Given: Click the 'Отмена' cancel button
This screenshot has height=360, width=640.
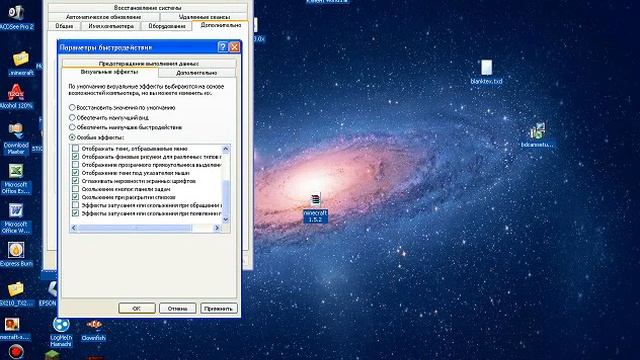Looking at the screenshot, I should click(178, 308).
